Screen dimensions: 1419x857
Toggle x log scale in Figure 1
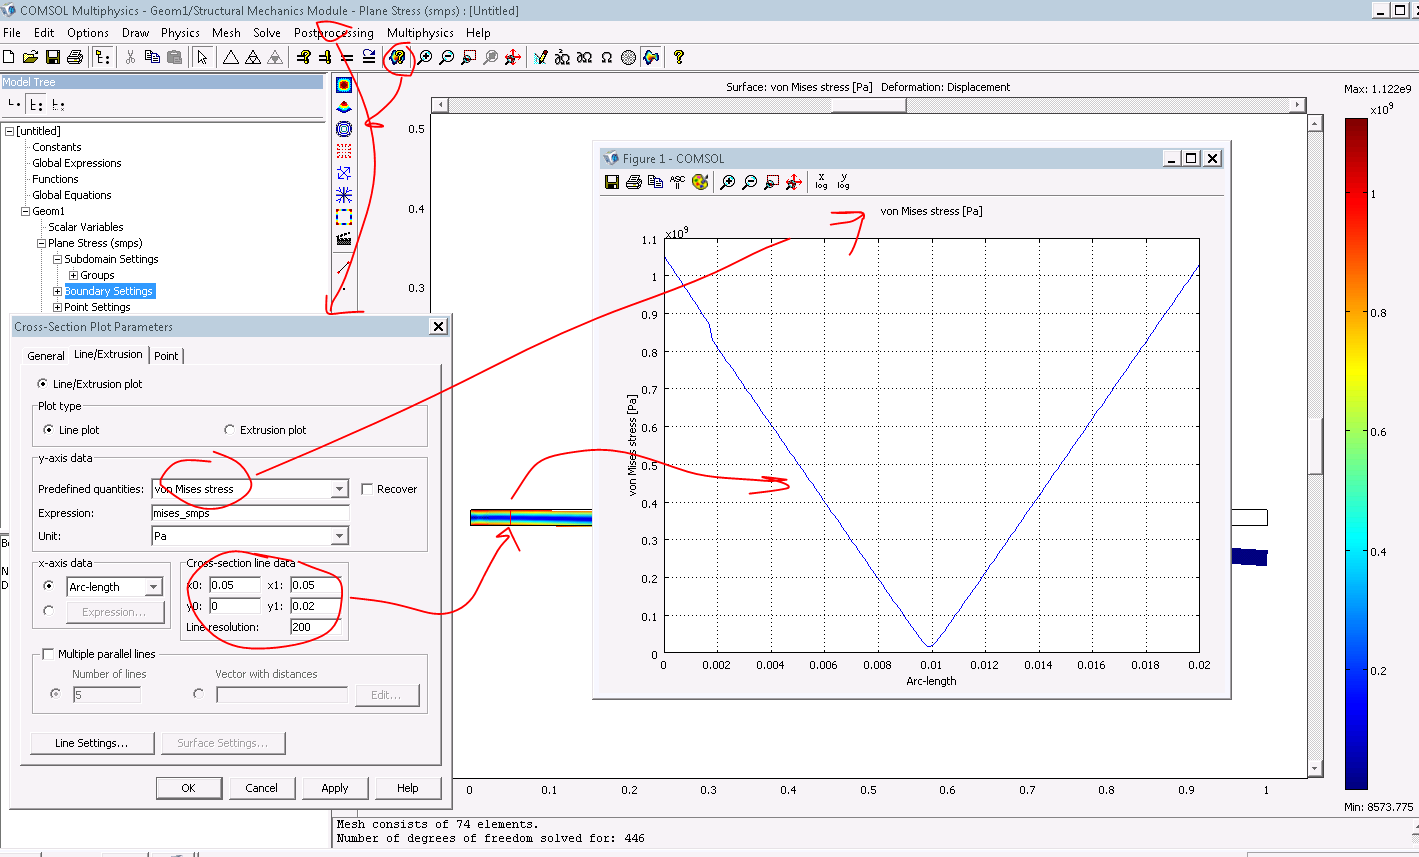(821, 181)
